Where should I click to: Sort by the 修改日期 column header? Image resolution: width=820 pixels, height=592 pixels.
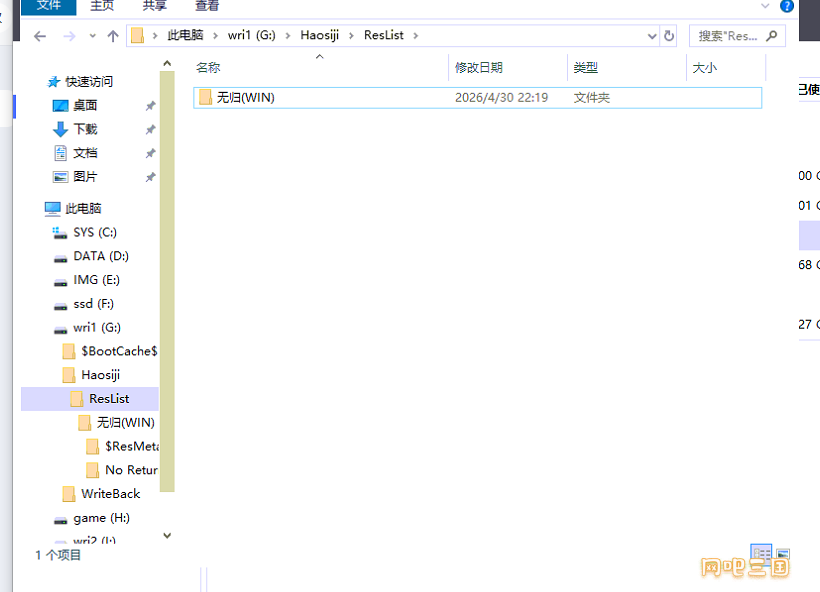479,67
